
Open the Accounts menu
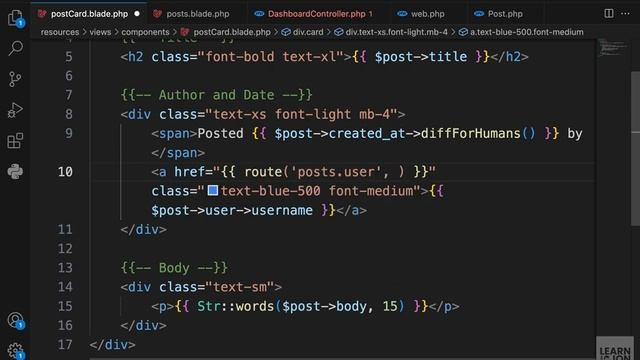tap(15, 320)
